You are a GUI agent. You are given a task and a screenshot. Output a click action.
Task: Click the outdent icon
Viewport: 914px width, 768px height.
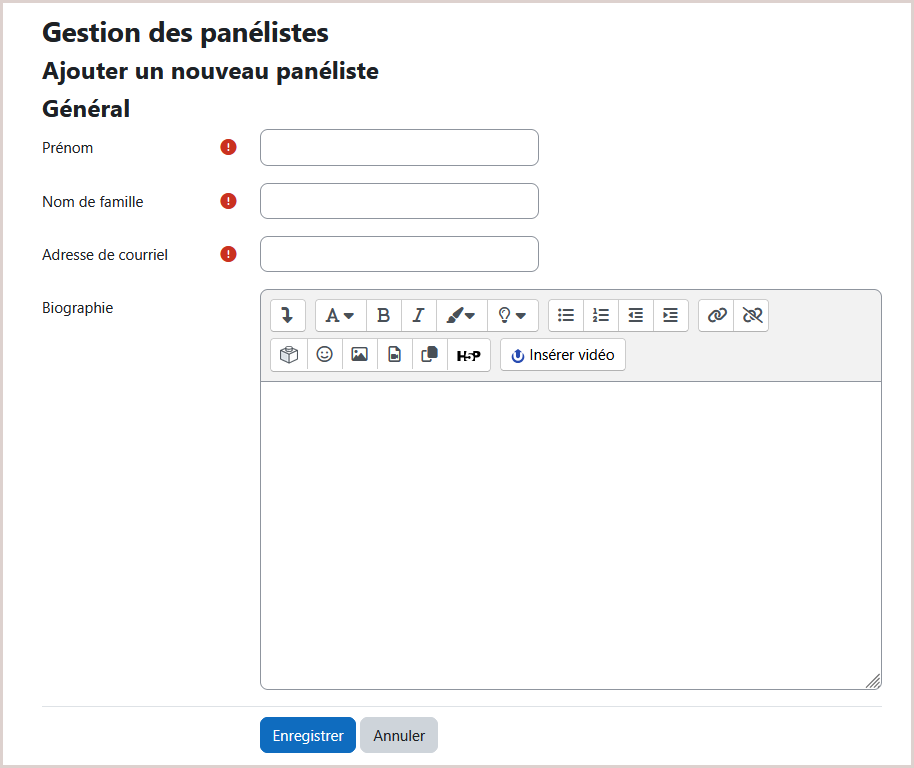pyautogui.click(x=636, y=315)
